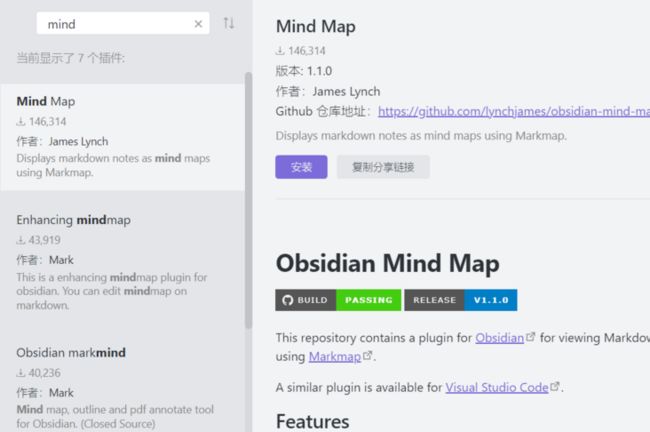Open the Github repository link
The image size is (650, 432).
[514, 112]
